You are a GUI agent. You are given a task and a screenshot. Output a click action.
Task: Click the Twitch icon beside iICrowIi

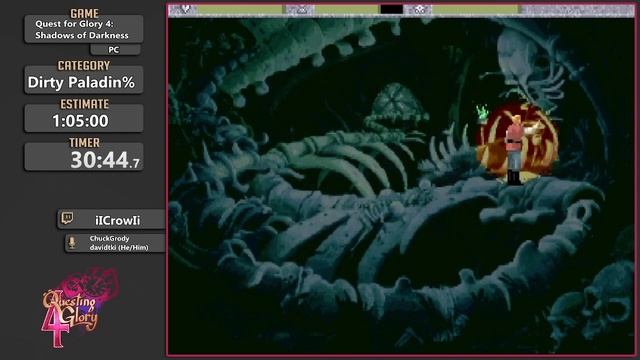pyautogui.click(x=67, y=218)
